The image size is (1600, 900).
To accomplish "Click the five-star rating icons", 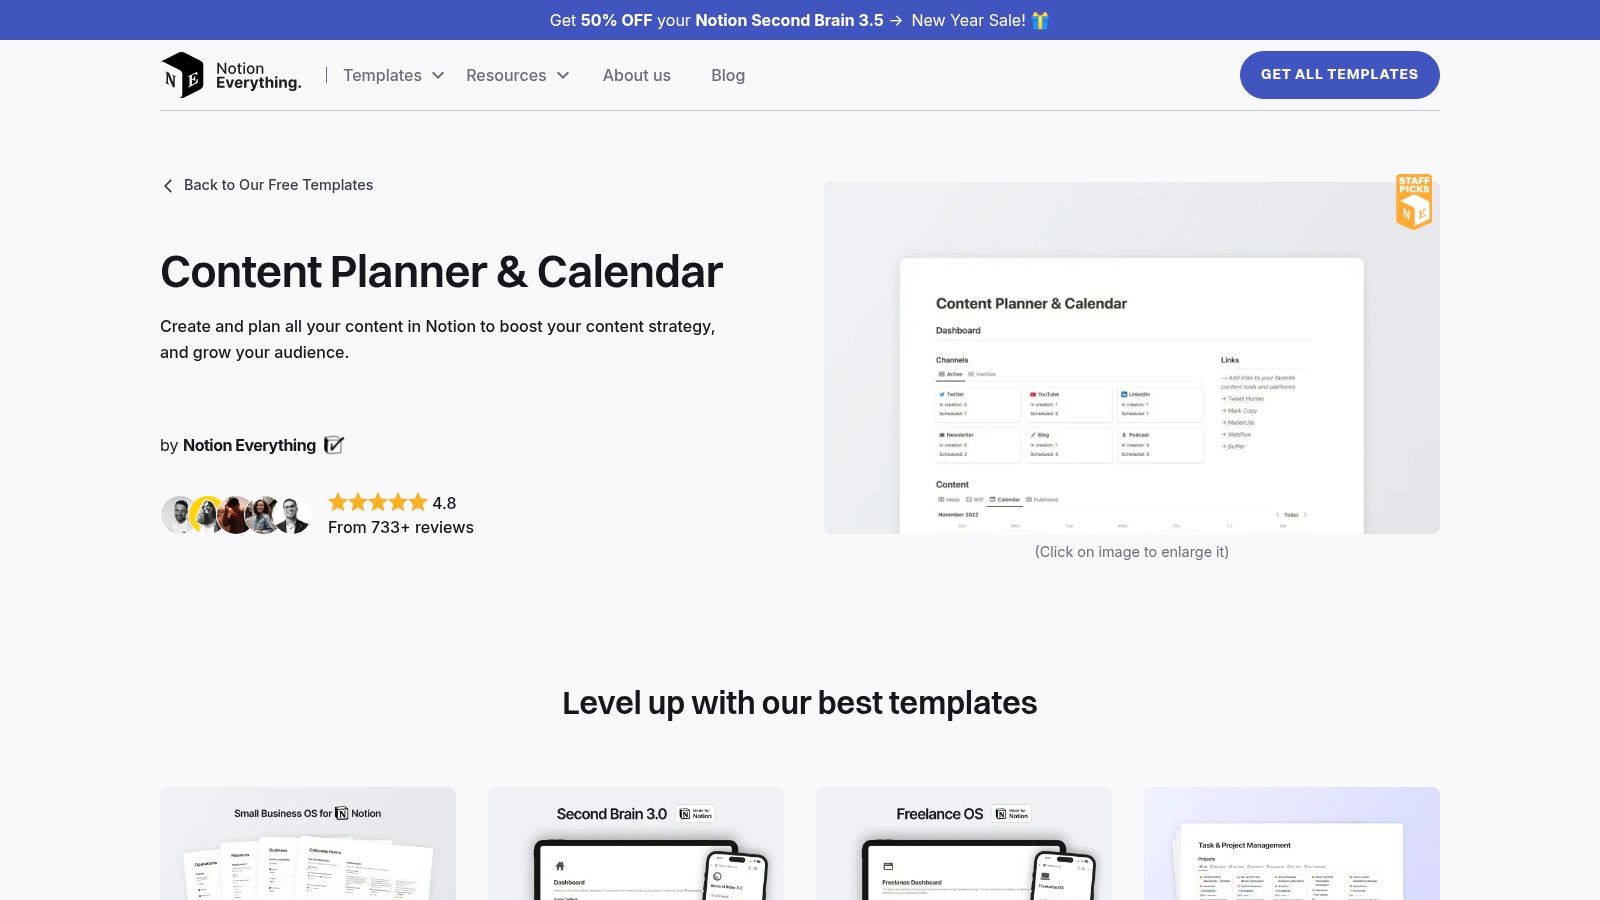I will pyautogui.click(x=377, y=502).
